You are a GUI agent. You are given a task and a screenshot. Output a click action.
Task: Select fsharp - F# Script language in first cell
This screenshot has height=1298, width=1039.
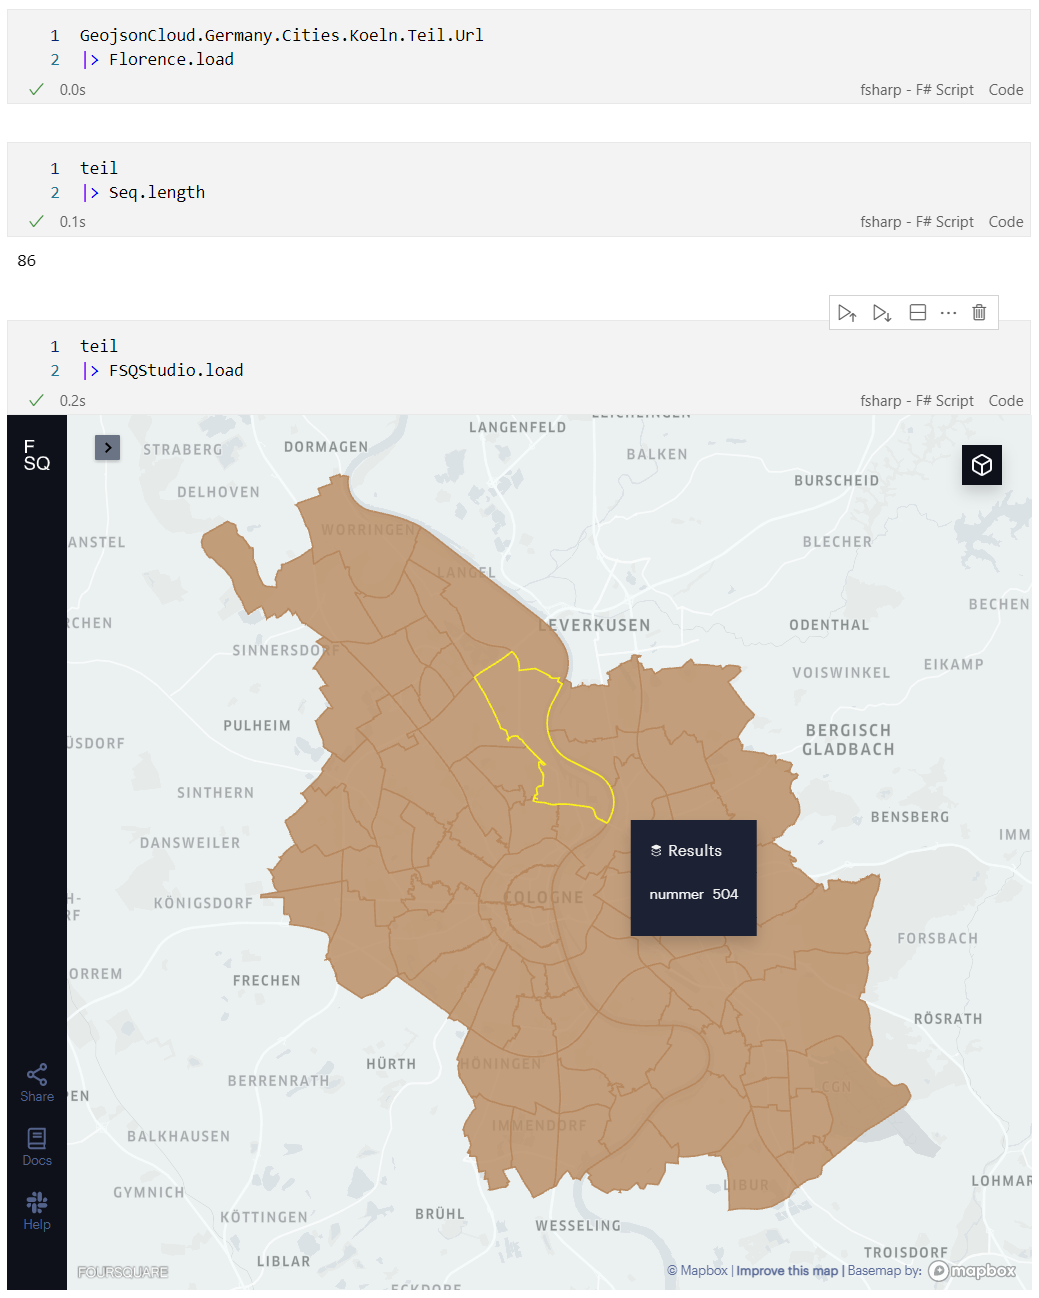[x=917, y=90]
